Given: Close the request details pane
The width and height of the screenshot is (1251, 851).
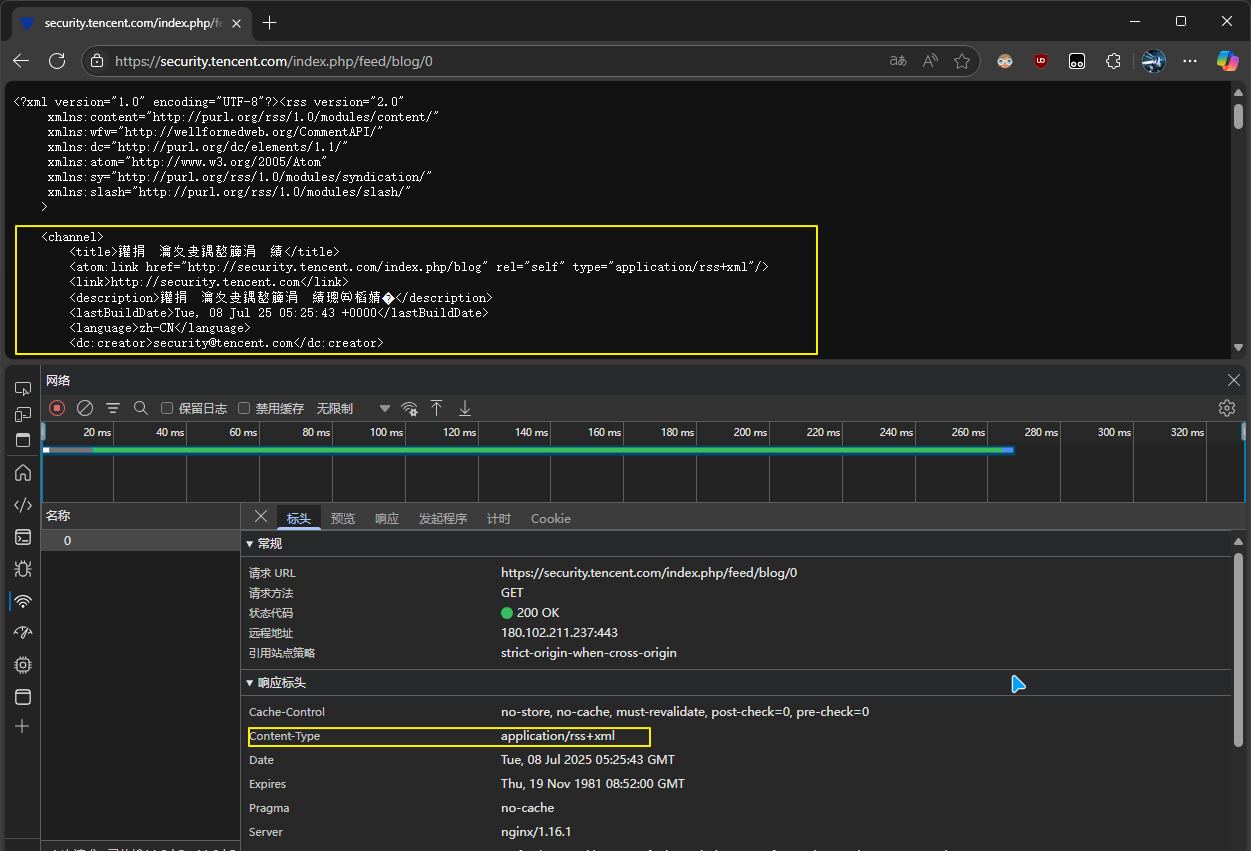Looking at the screenshot, I should (261, 517).
